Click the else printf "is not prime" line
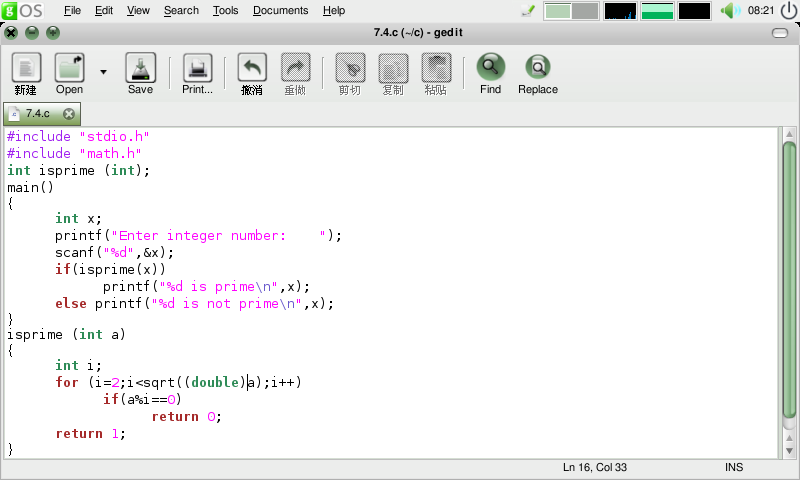This screenshot has height=480, width=800. tap(194, 304)
